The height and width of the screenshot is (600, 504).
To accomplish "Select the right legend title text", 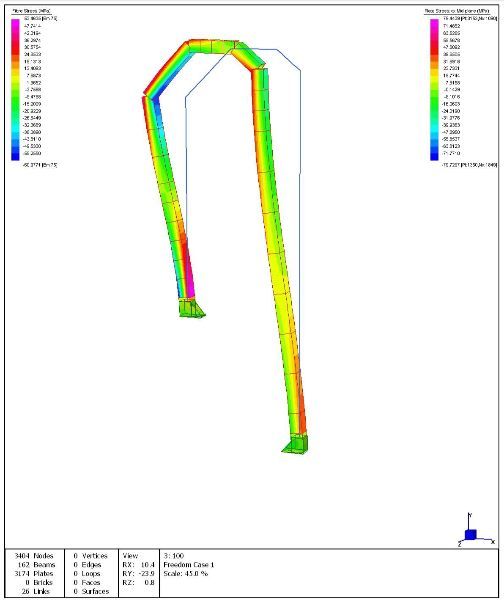I will click(x=457, y=11).
